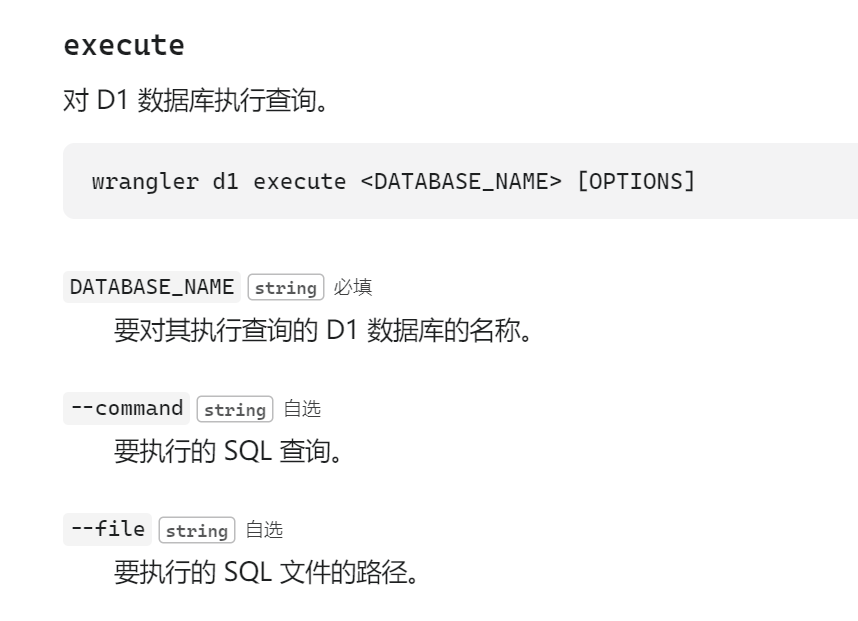The height and width of the screenshot is (621, 858).
Task: Click the 必填 label
Action: pos(353,288)
